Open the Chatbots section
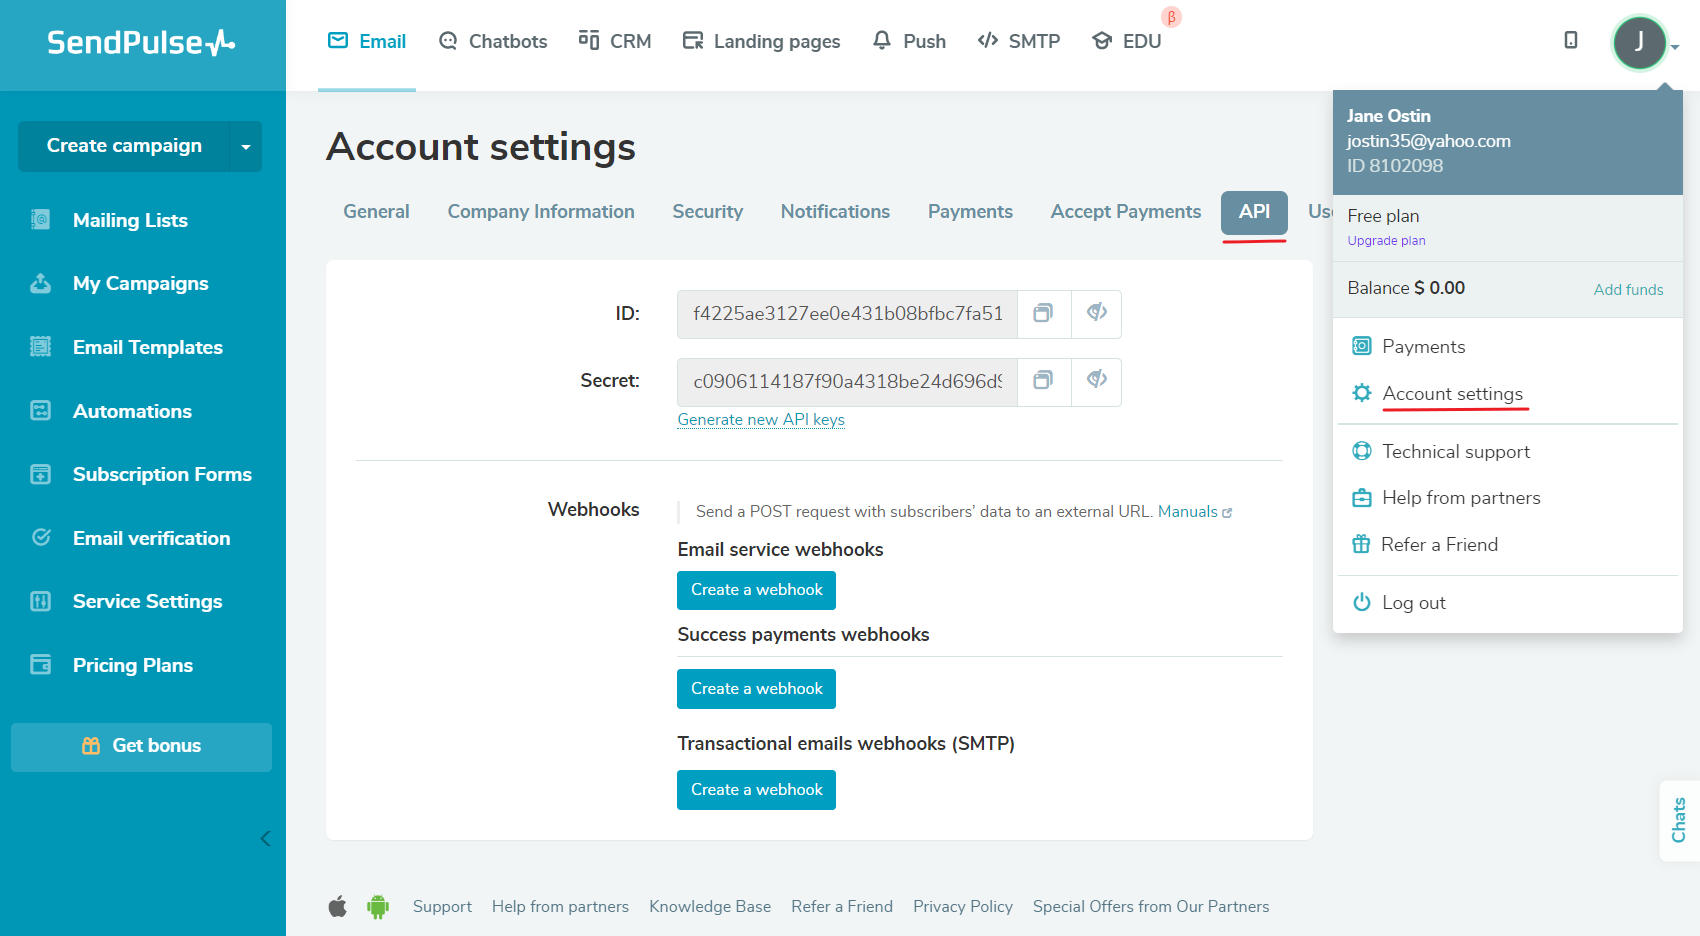 [x=493, y=41]
